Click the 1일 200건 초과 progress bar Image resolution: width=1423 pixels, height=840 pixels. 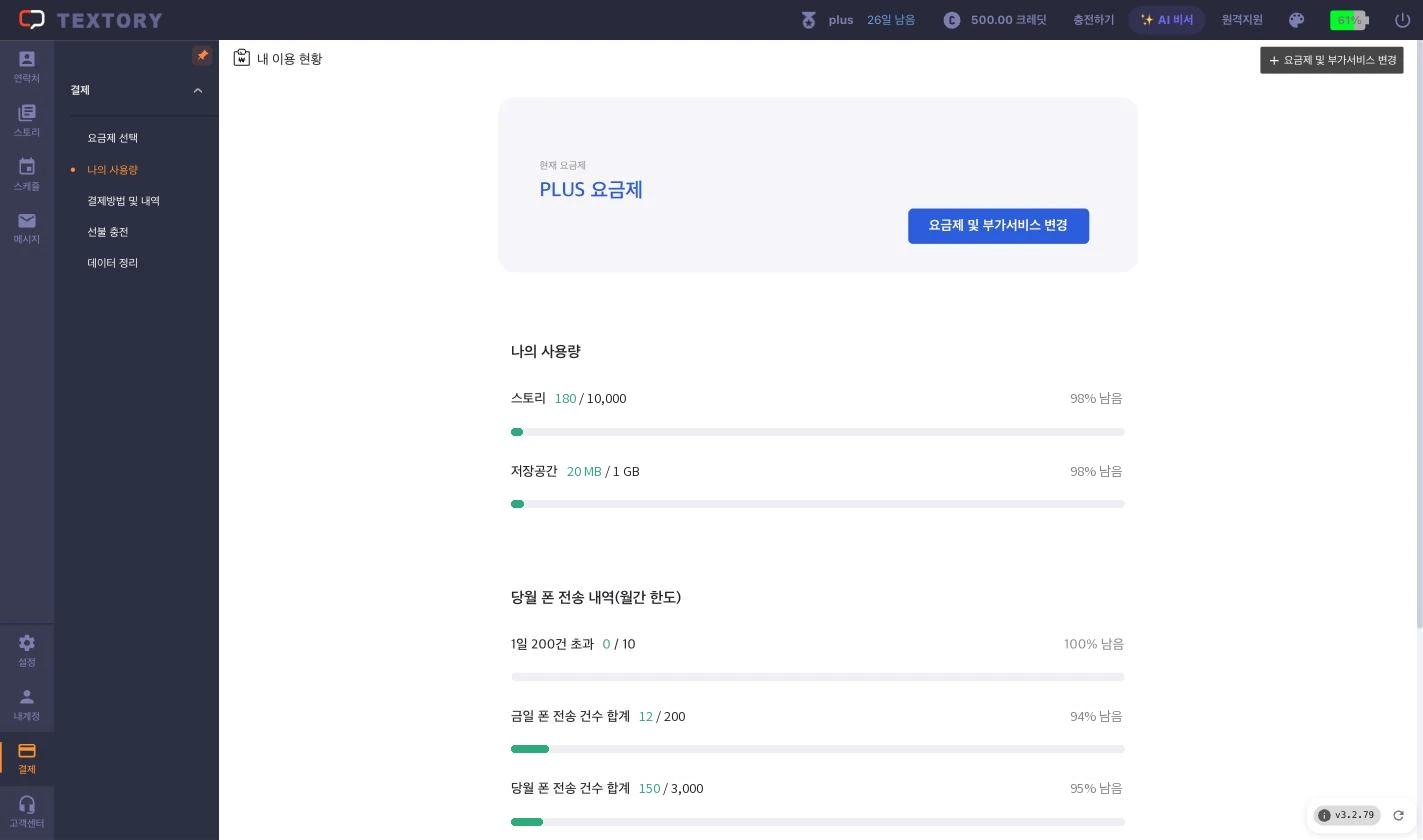click(x=818, y=677)
